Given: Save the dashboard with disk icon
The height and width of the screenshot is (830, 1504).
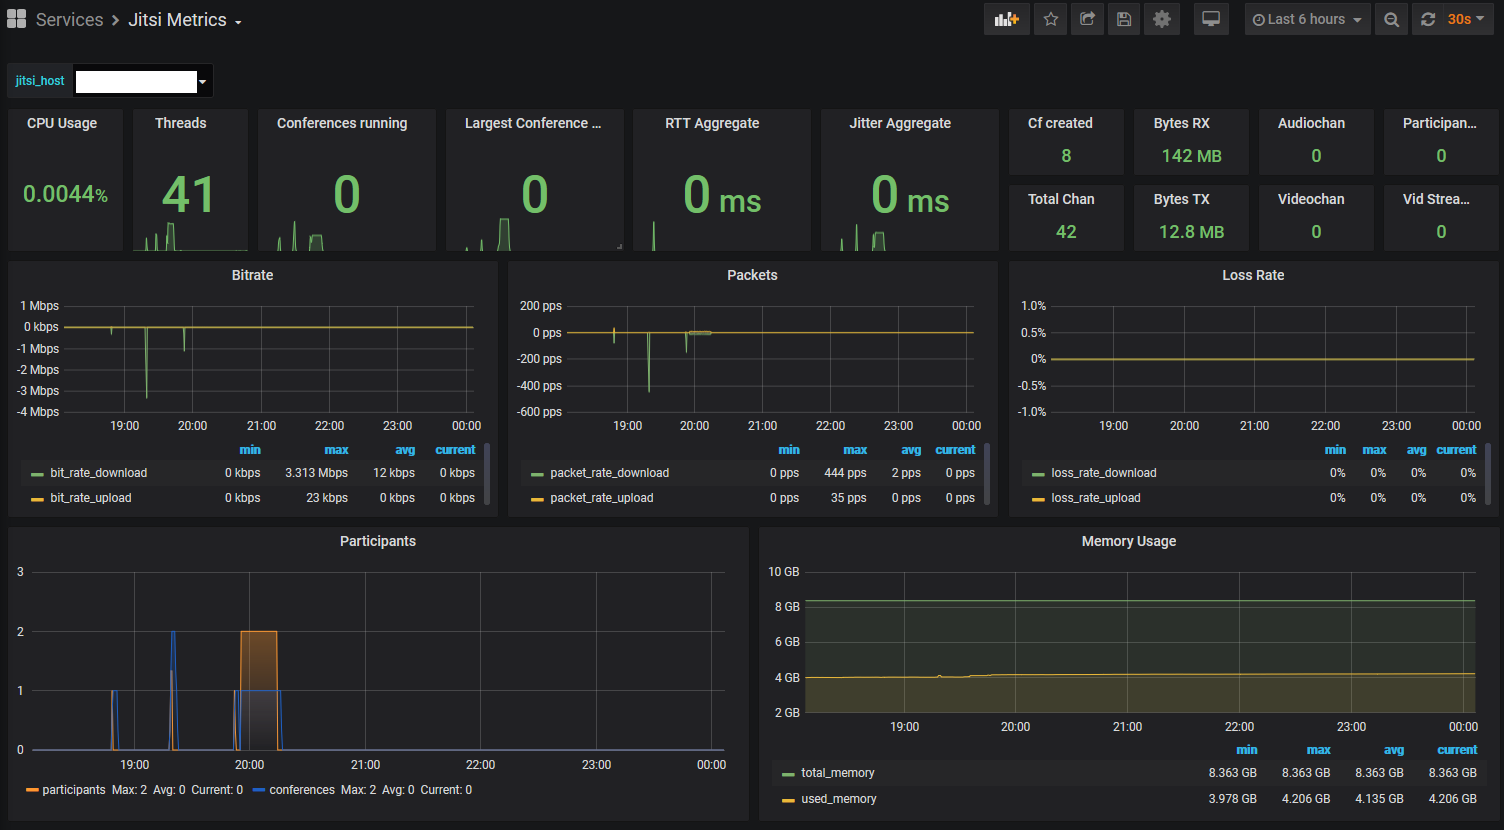Looking at the screenshot, I should coord(1124,19).
